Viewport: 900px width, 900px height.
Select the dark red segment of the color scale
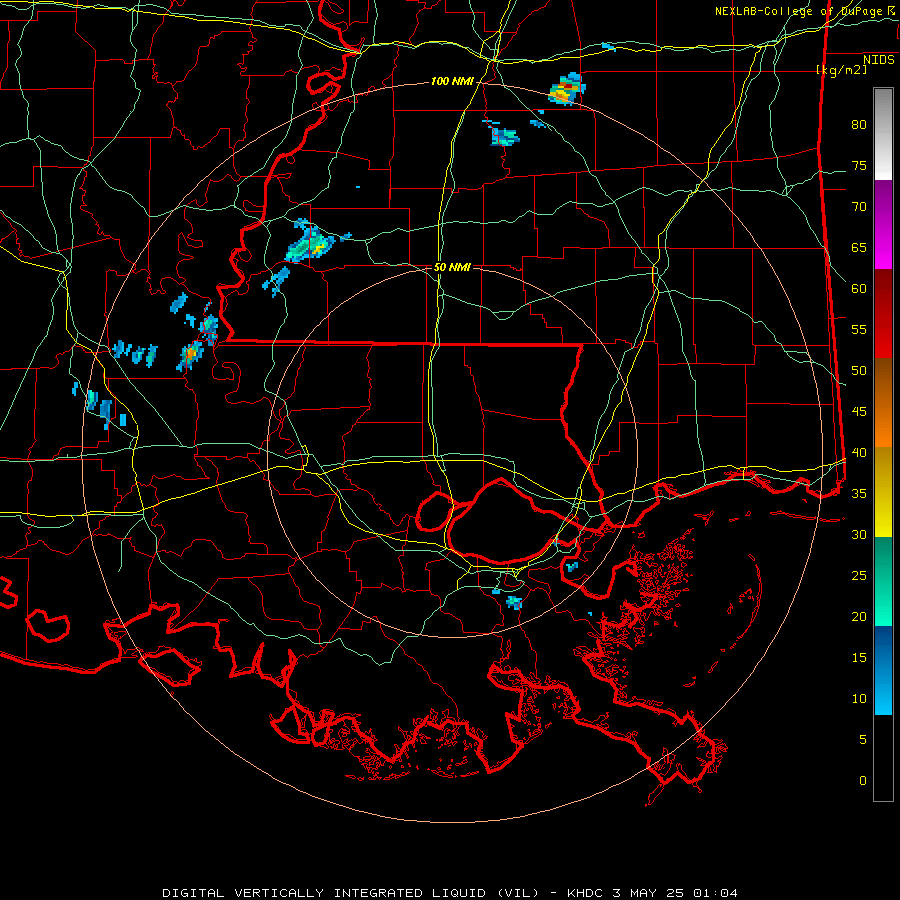pos(883,313)
